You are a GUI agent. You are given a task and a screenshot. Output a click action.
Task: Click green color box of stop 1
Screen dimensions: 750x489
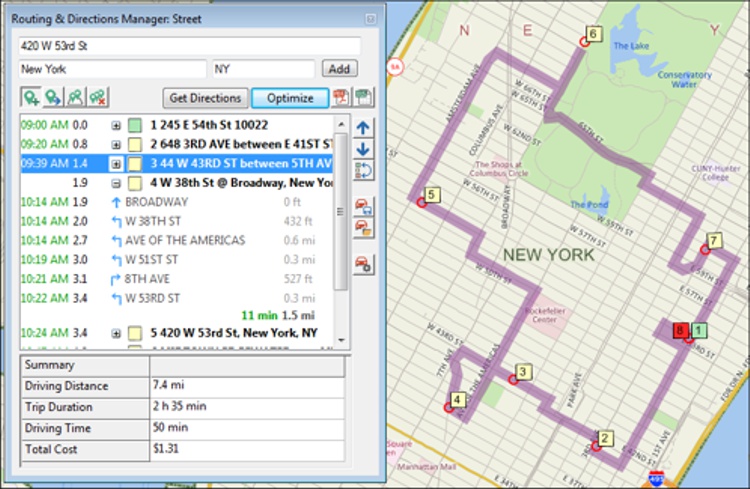click(134, 126)
